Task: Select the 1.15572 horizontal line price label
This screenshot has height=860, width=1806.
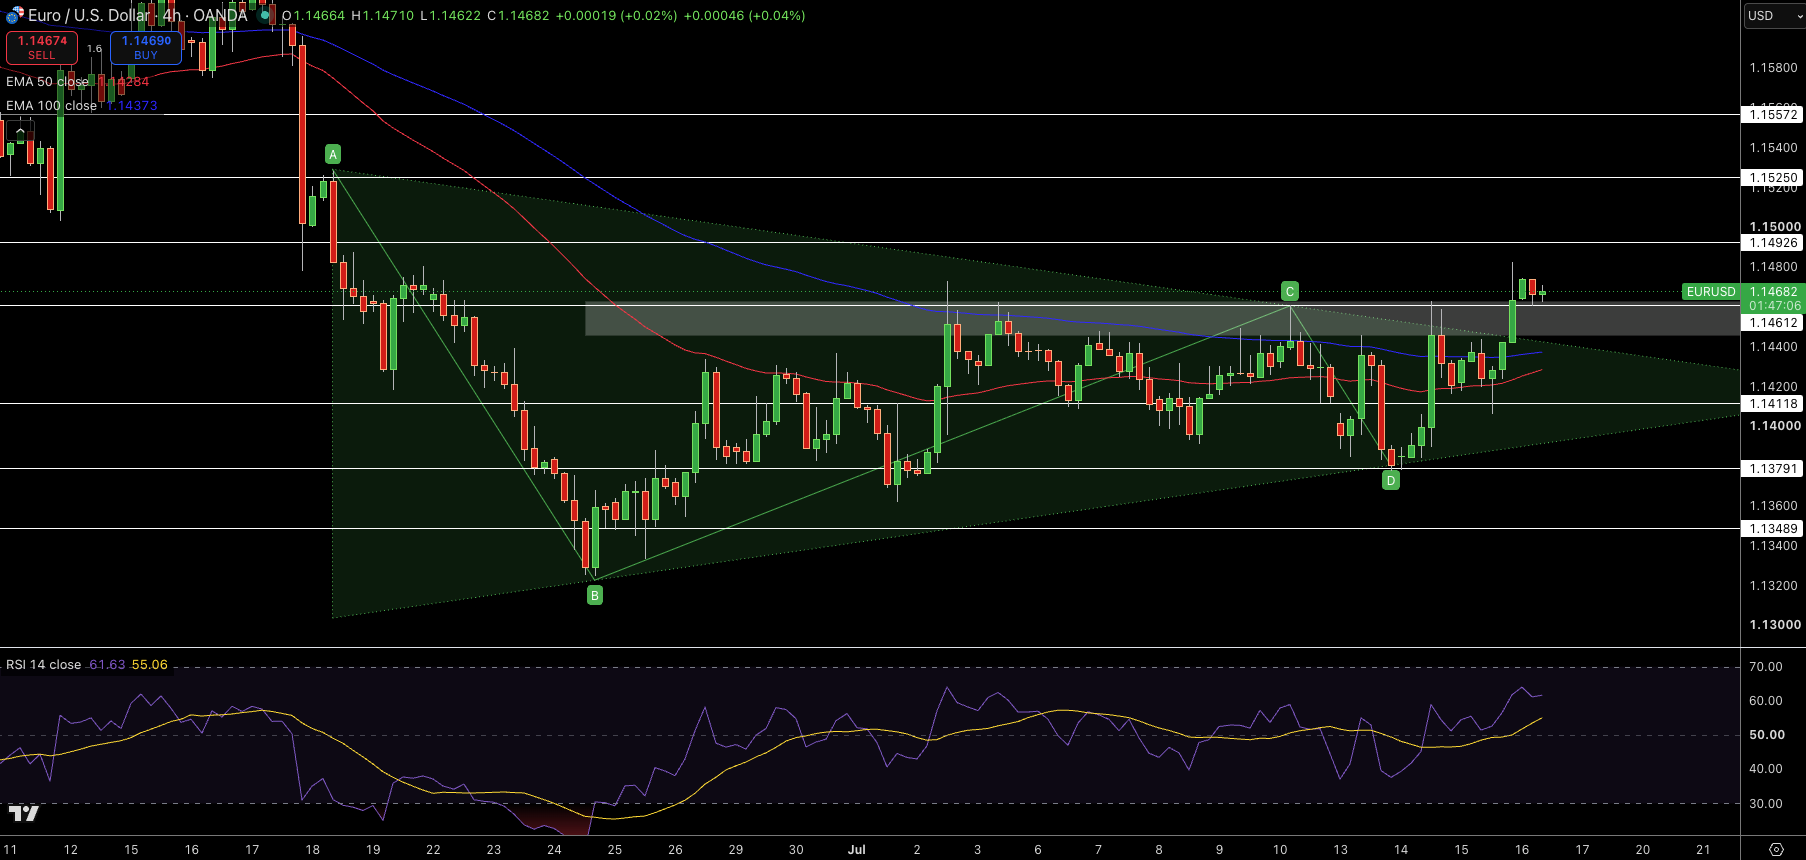Action: [x=1773, y=115]
